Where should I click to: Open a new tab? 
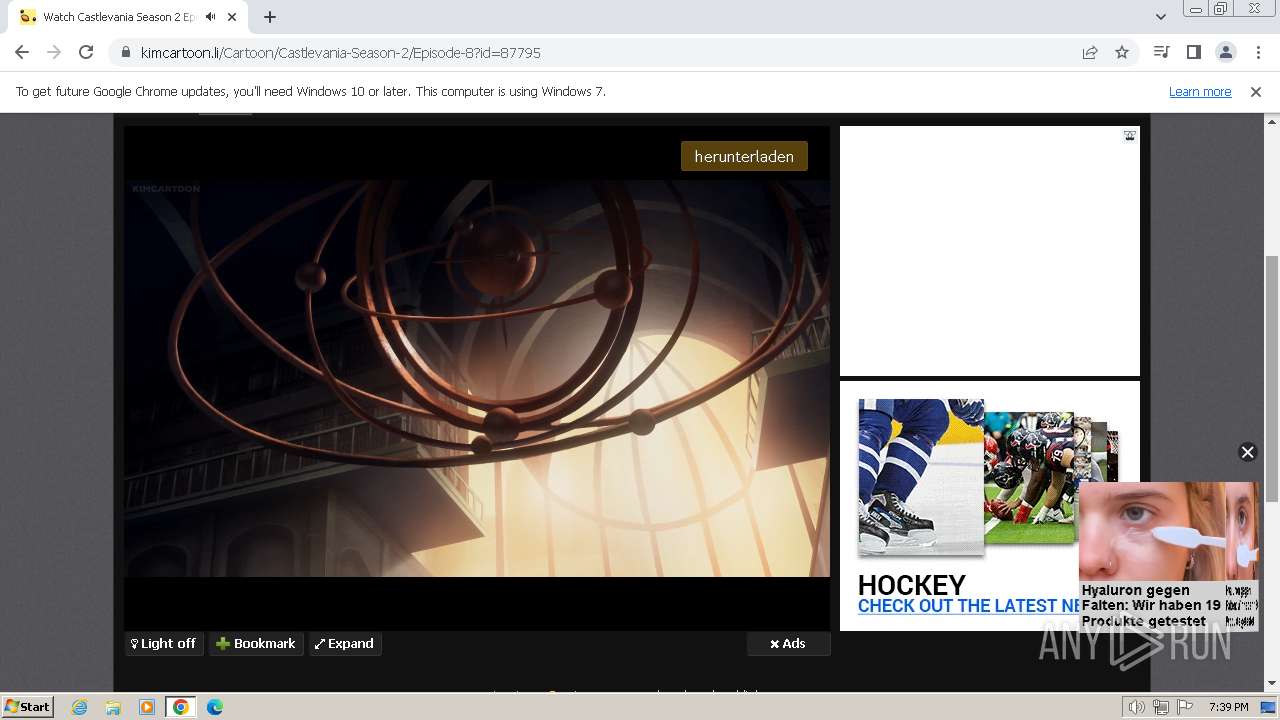point(270,17)
